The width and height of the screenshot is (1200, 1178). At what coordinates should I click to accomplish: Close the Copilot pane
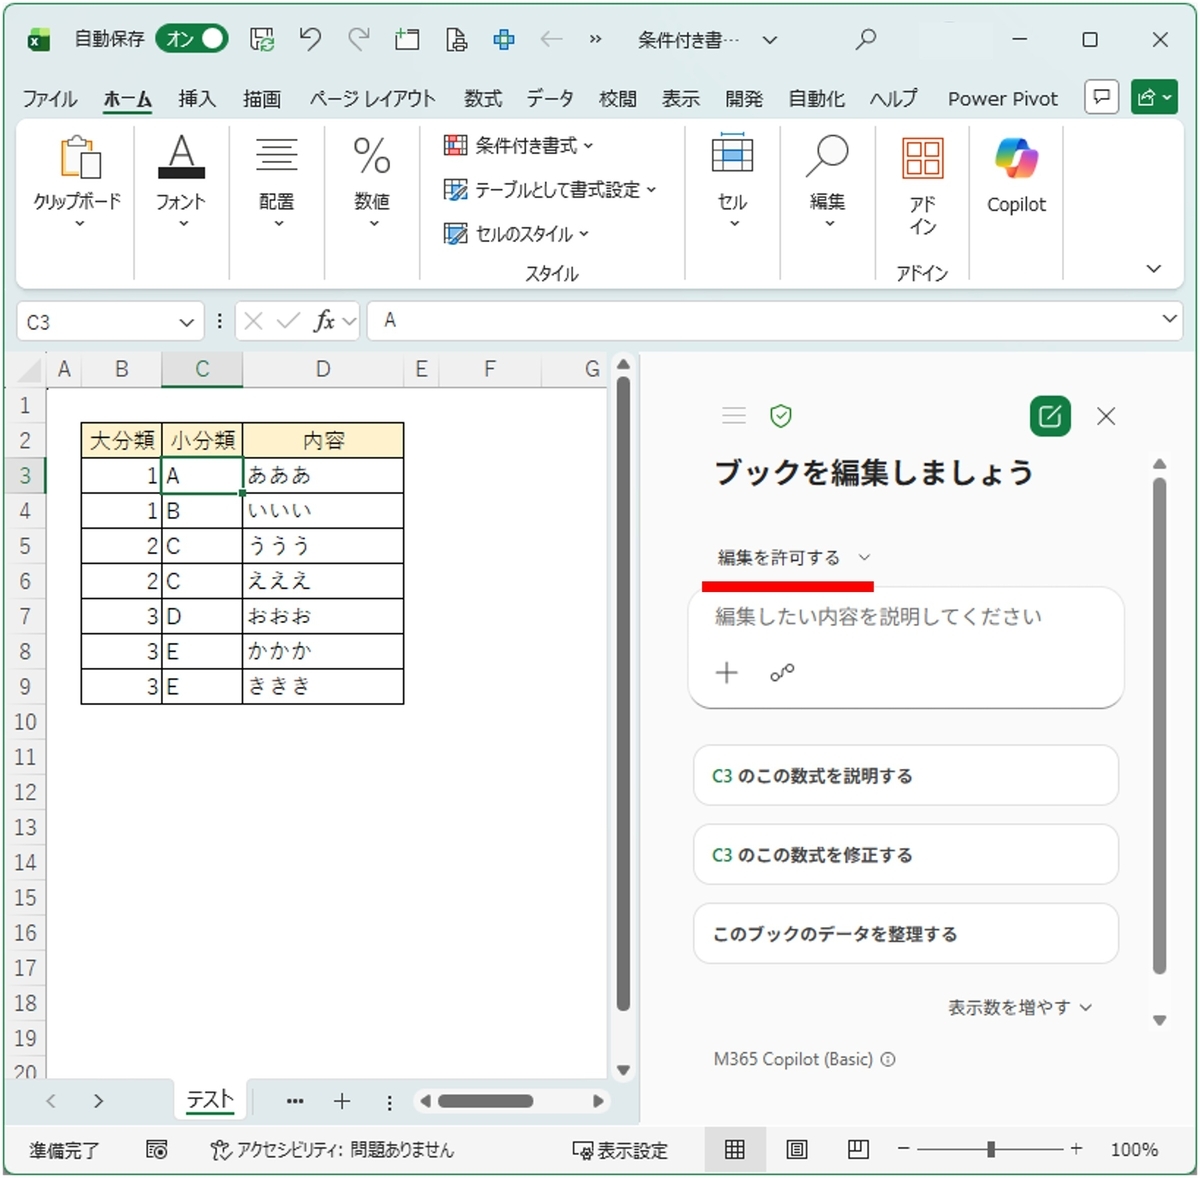[x=1106, y=416]
